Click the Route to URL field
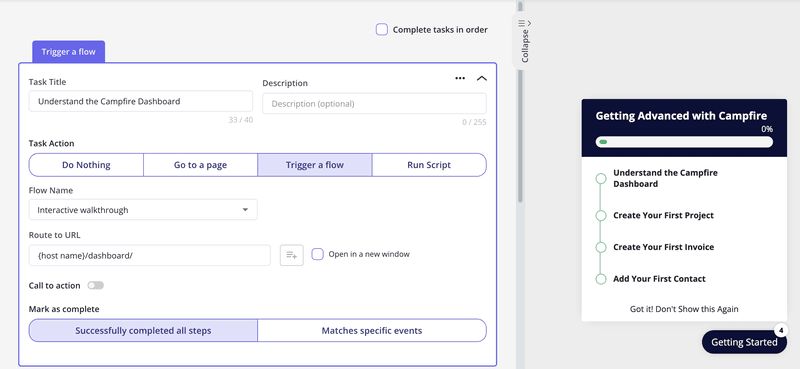The width and height of the screenshot is (800, 369). [x=149, y=255]
